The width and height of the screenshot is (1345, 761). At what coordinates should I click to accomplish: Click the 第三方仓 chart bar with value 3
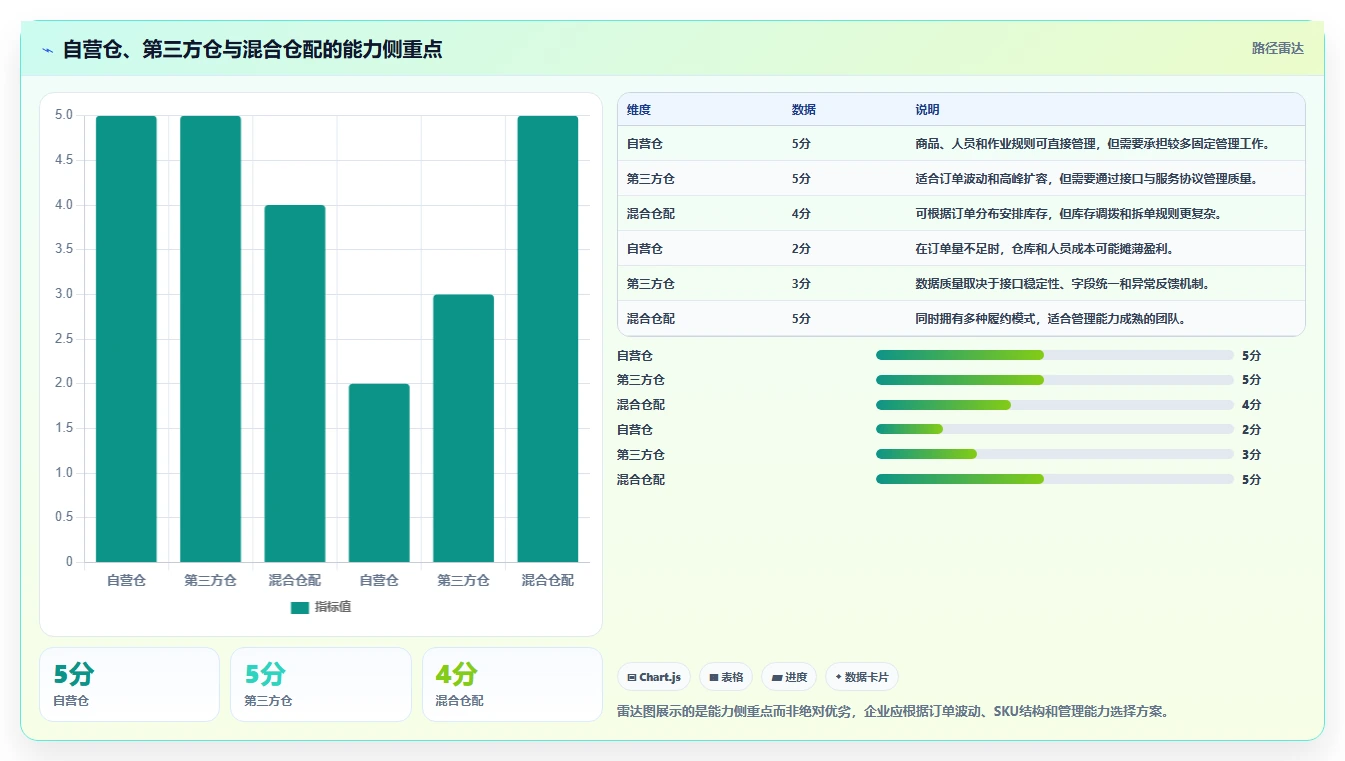coord(463,428)
